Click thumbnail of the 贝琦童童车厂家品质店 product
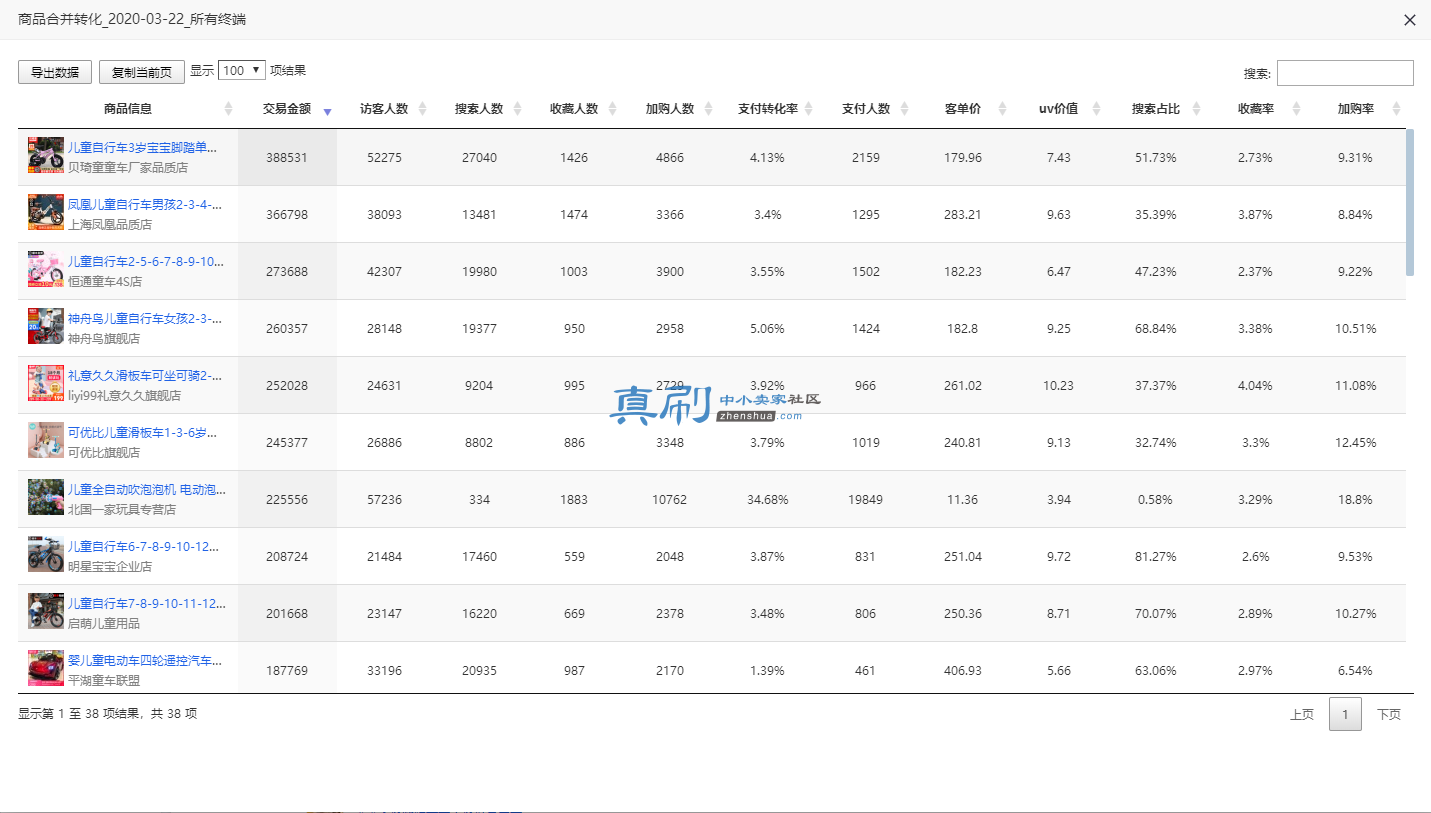The width and height of the screenshot is (1431, 813). (x=46, y=155)
